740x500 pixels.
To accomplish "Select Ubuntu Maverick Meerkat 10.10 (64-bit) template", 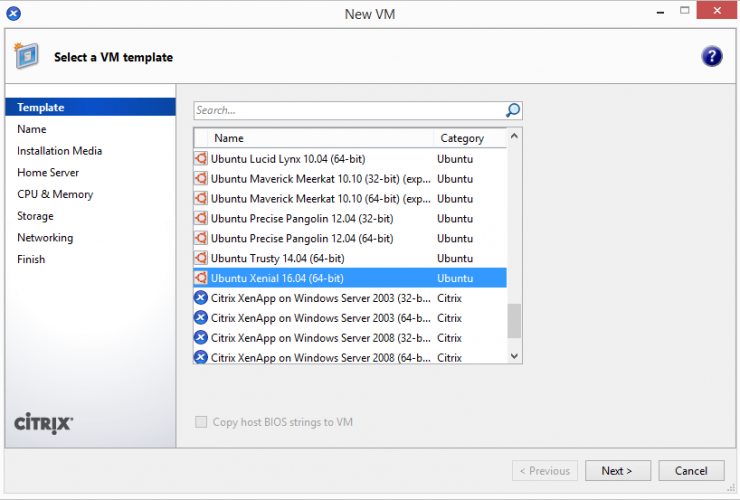I will coord(320,198).
